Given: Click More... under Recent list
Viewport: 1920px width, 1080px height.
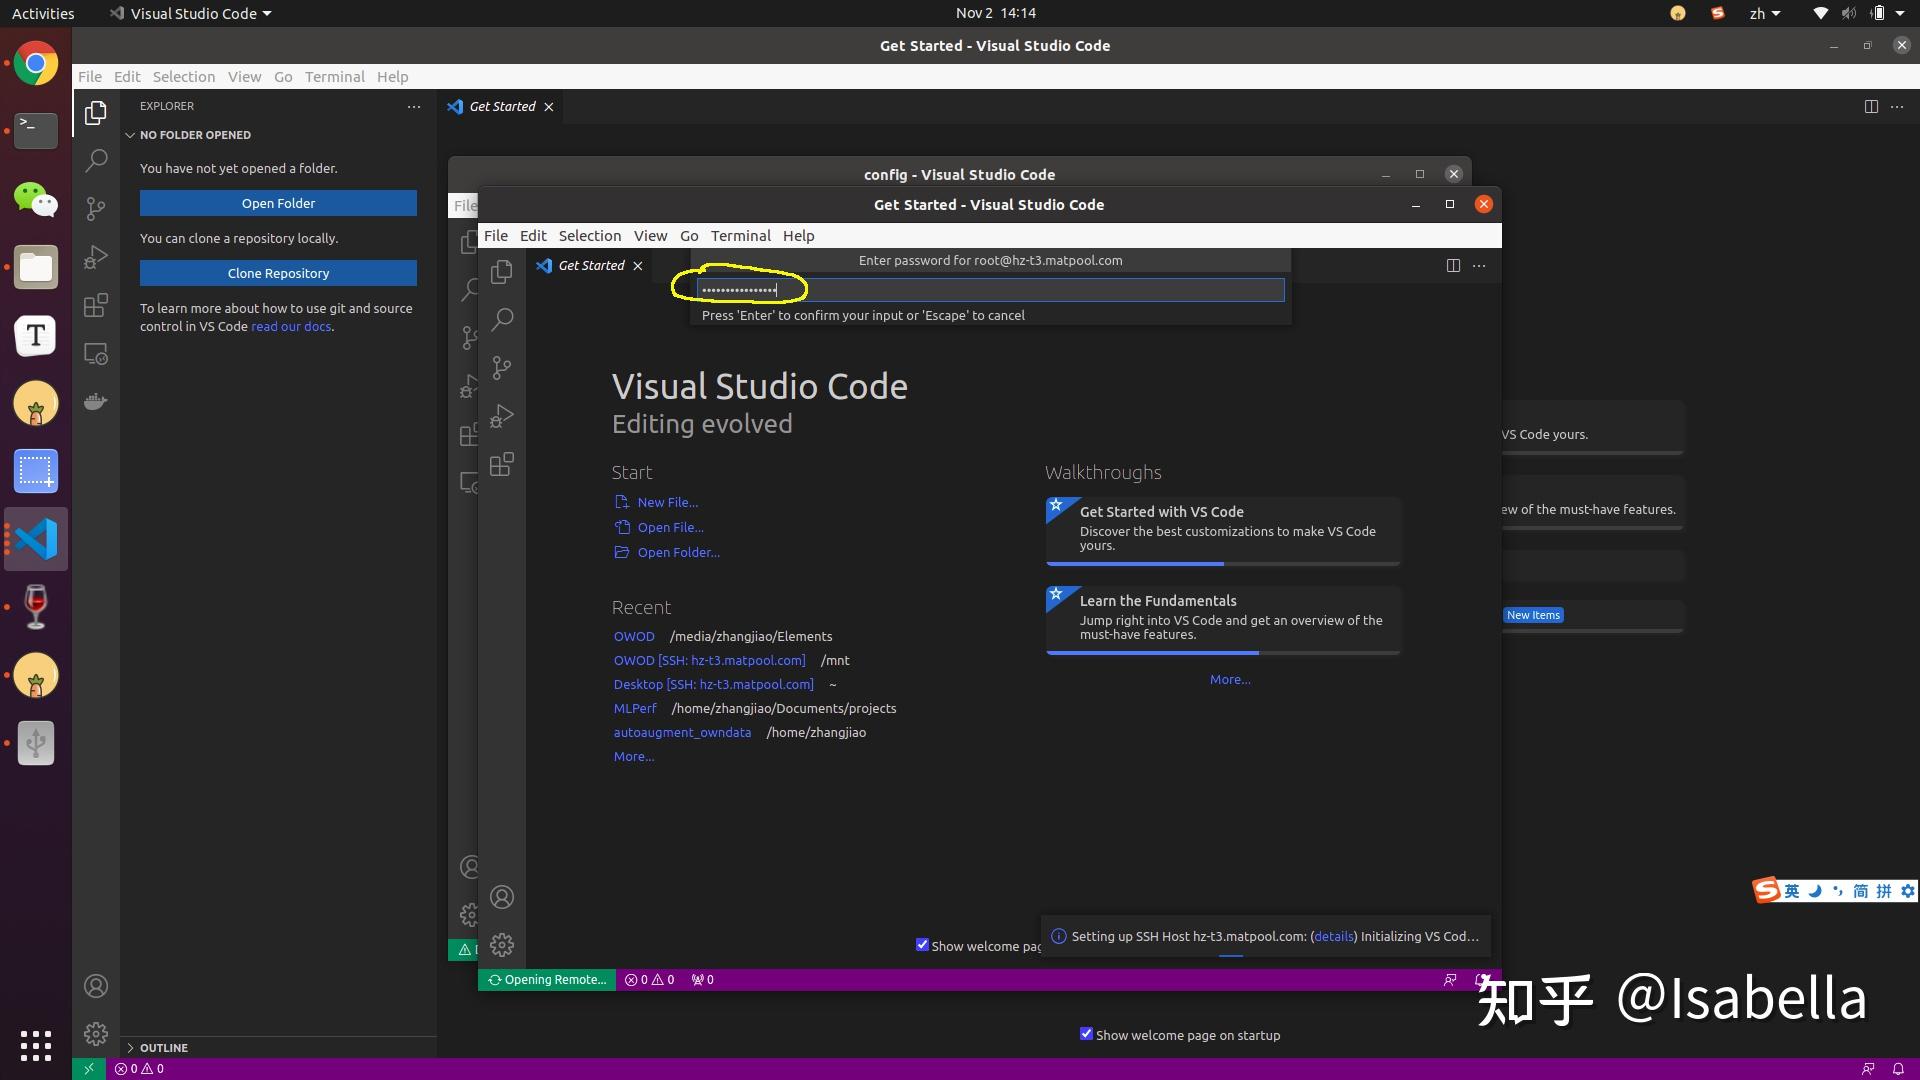Looking at the screenshot, I should pos(634,757).
